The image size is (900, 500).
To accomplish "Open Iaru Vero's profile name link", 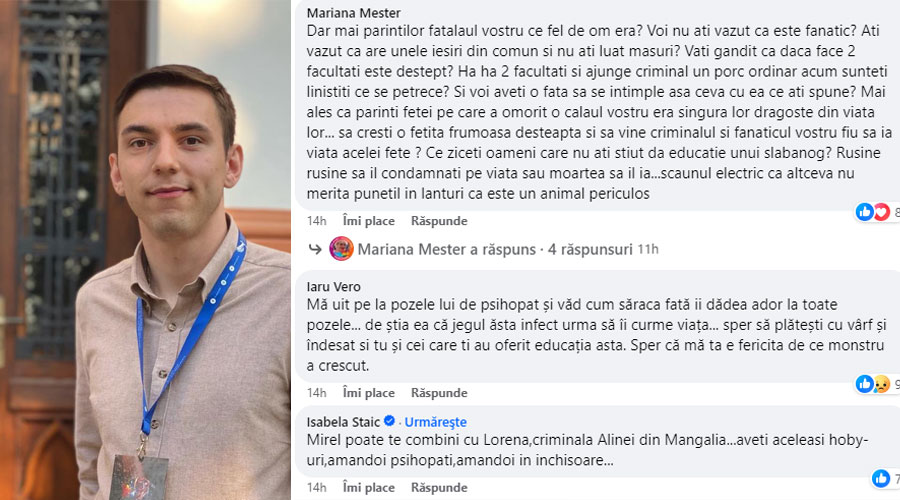I will (x=333, y=286).
